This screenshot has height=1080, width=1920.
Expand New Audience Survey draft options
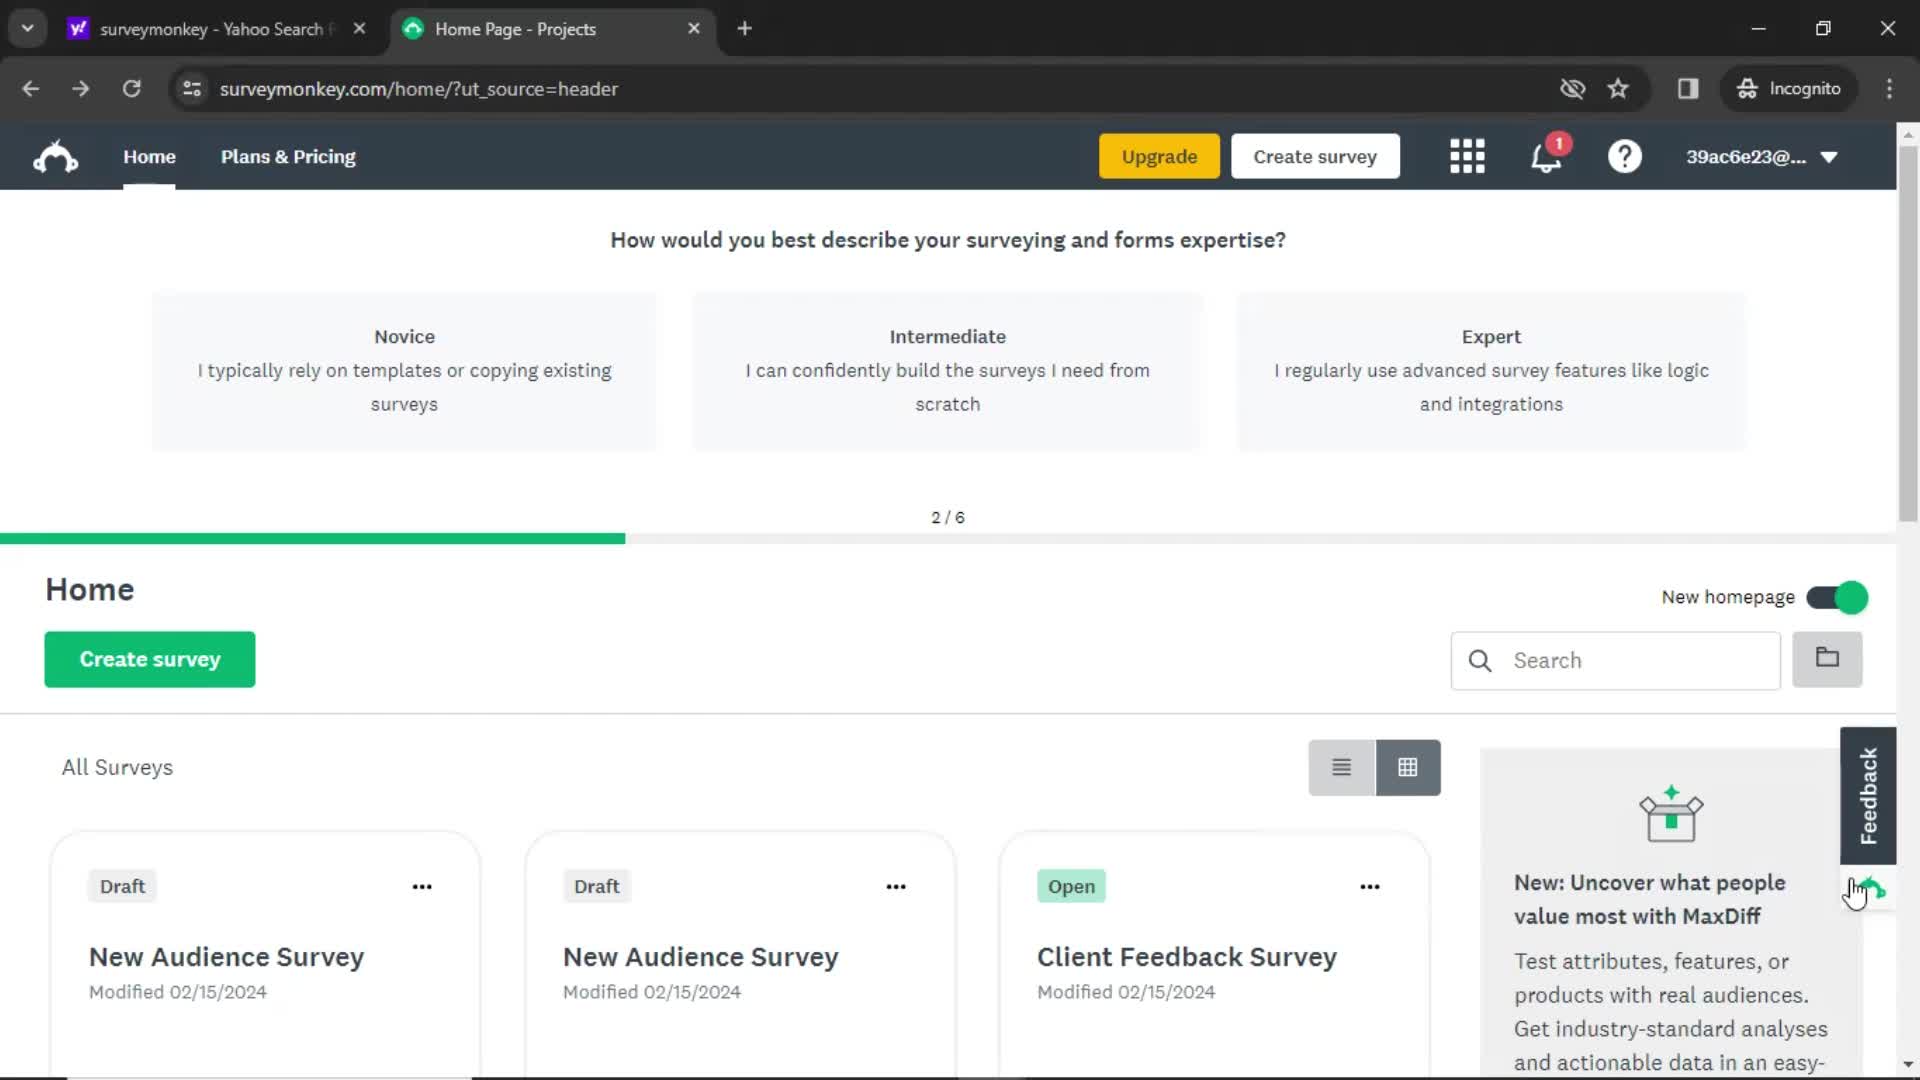point(422,886)
